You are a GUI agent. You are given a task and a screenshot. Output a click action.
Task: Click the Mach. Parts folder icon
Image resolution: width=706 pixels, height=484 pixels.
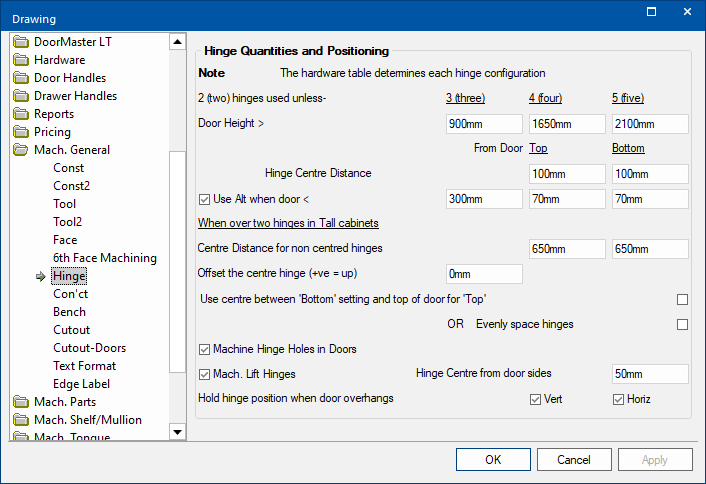click(20, 402)
